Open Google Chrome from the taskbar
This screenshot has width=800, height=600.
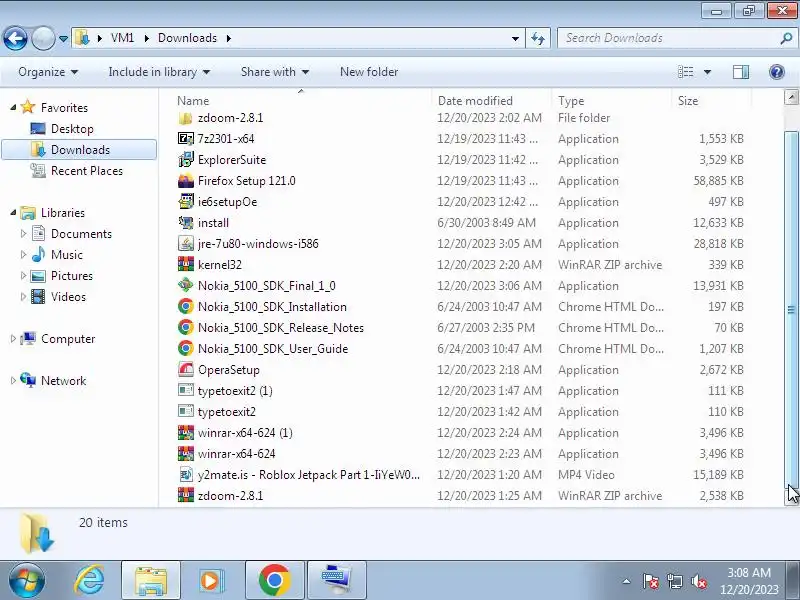[x=274, y=580]
